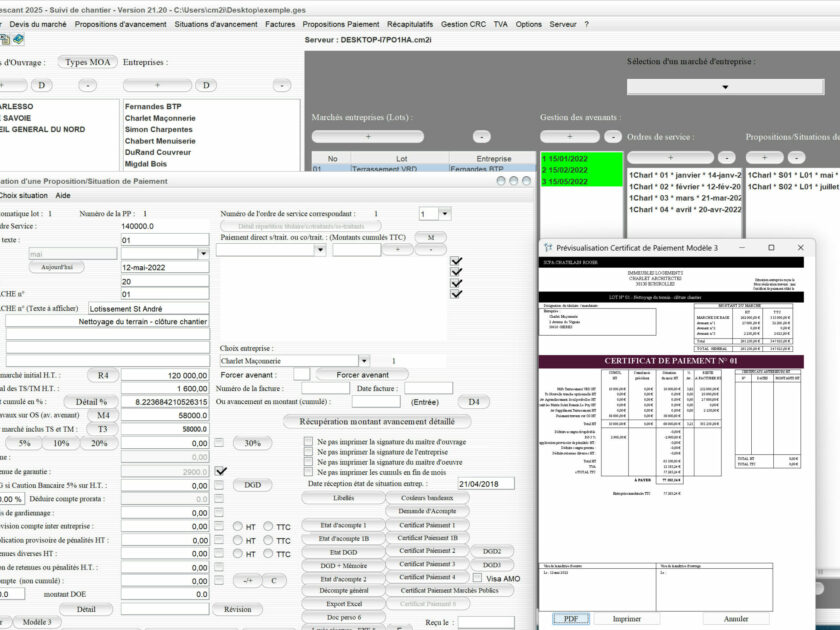Image resolution: width=840 pixels, height=630 pixels.
Task: Expand the service order number dropdown
Action: 445,214
